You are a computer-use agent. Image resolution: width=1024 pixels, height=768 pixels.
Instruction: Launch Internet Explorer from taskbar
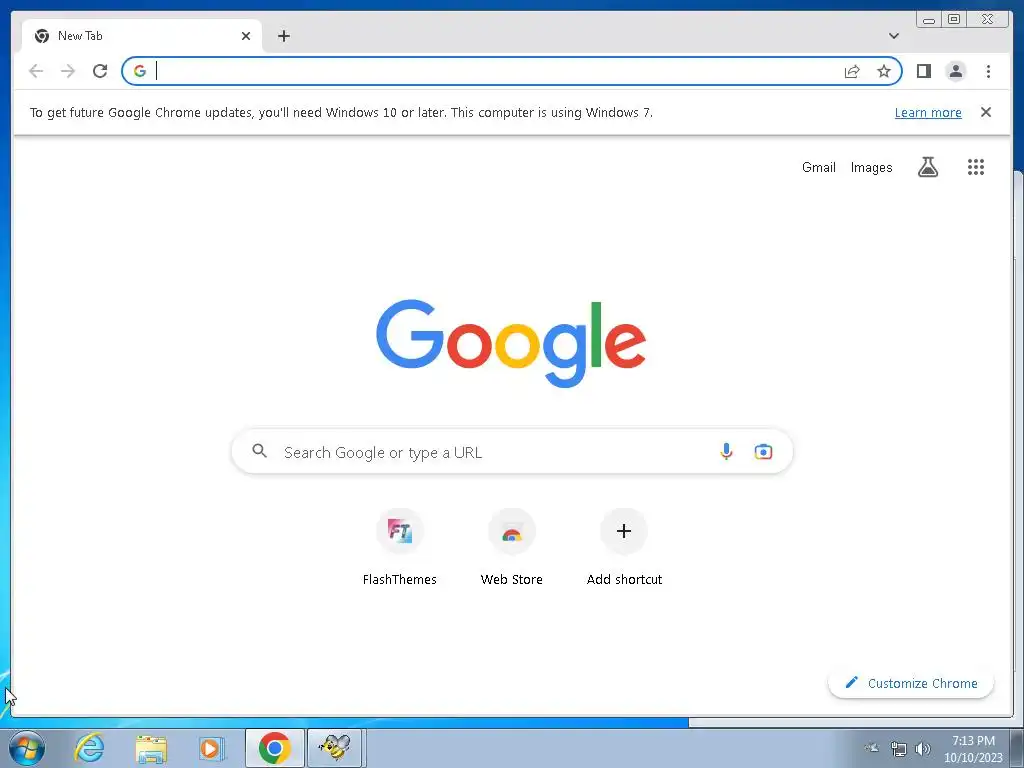coord(89,748)
